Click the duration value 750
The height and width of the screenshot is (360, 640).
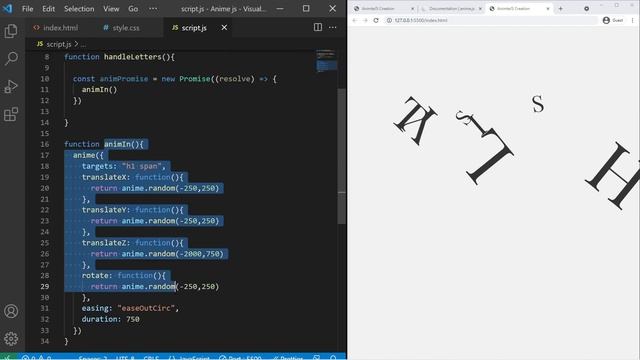133,319
